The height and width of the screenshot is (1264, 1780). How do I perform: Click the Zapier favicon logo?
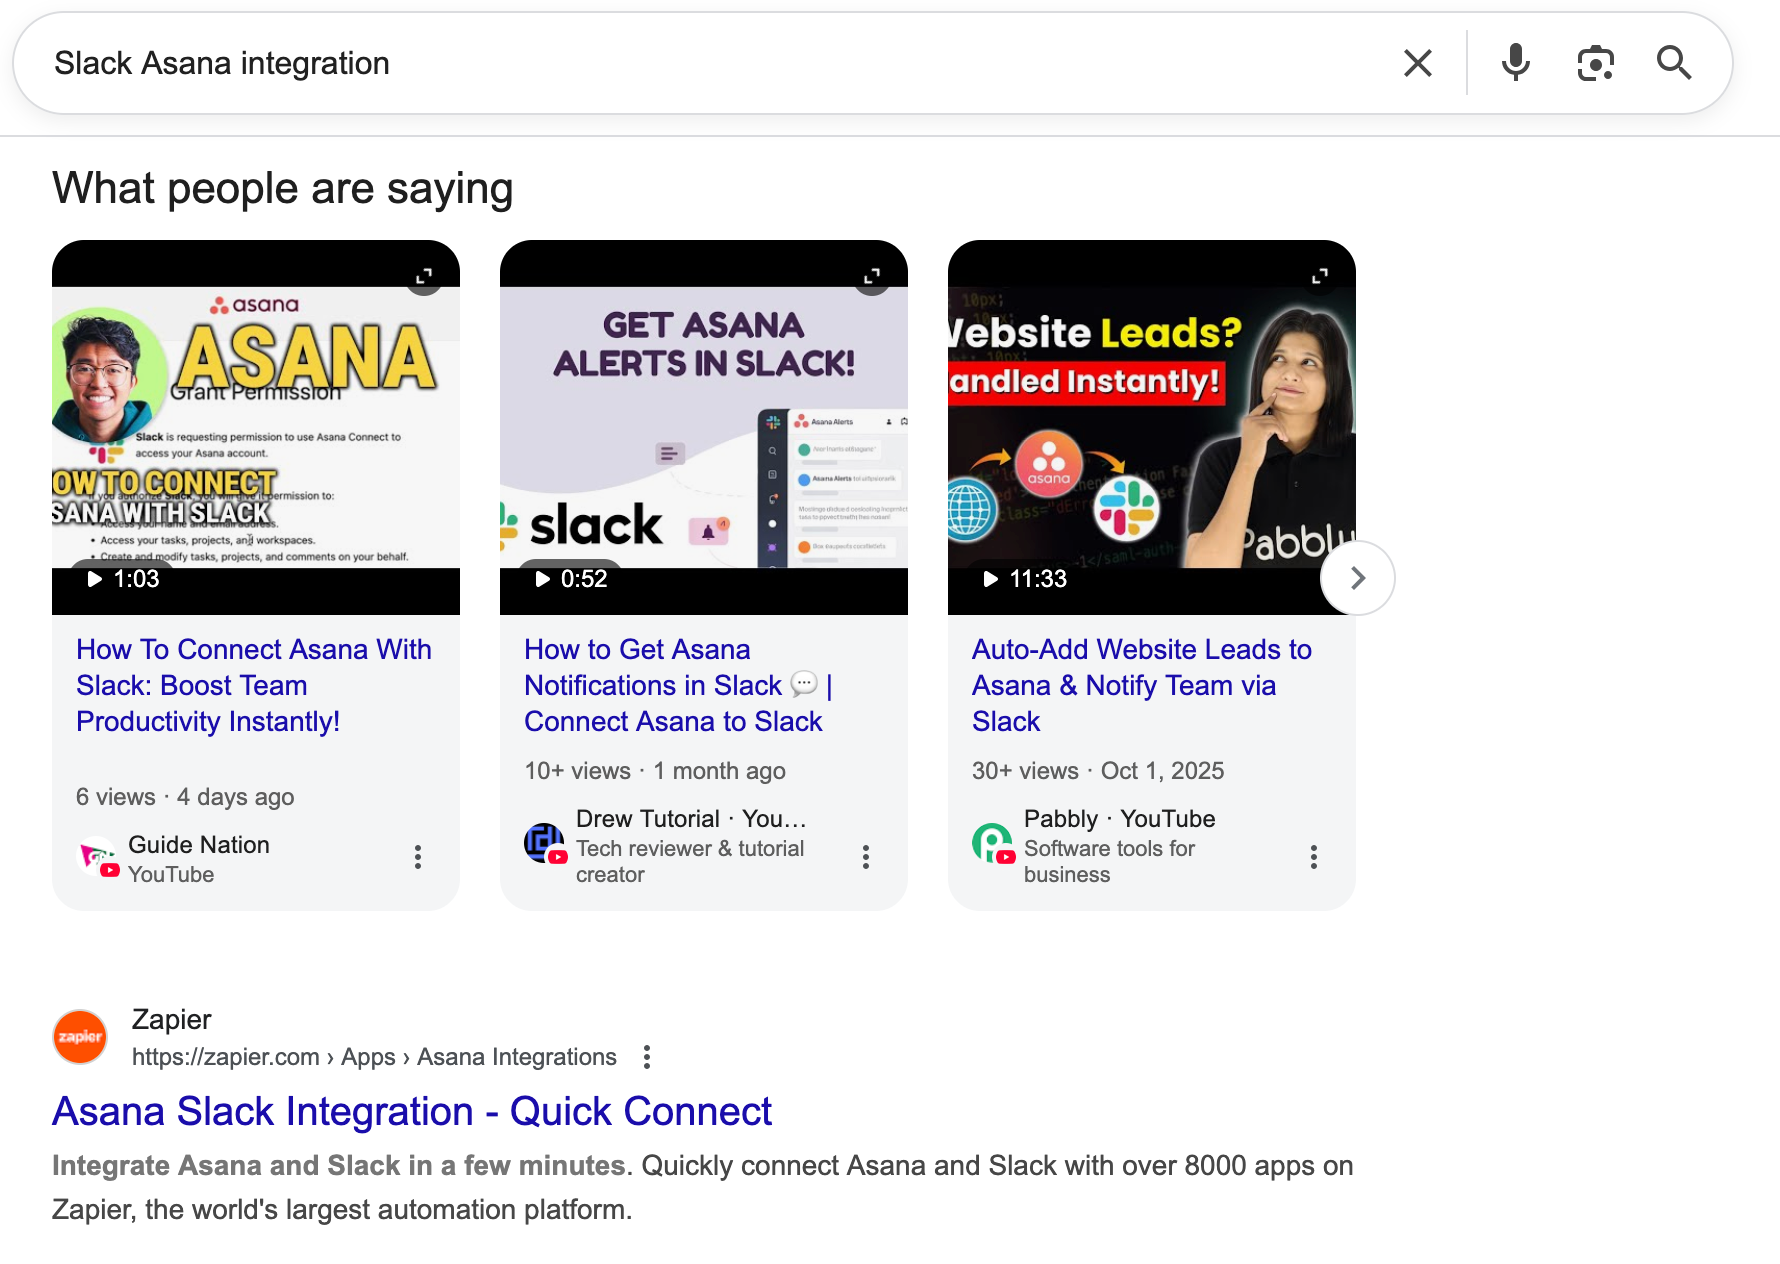pos(80,1037)
